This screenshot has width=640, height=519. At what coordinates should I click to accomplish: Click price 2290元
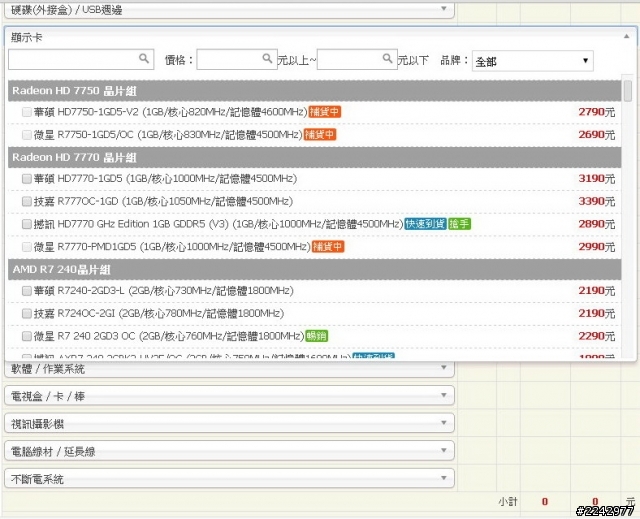pos(596,336)
